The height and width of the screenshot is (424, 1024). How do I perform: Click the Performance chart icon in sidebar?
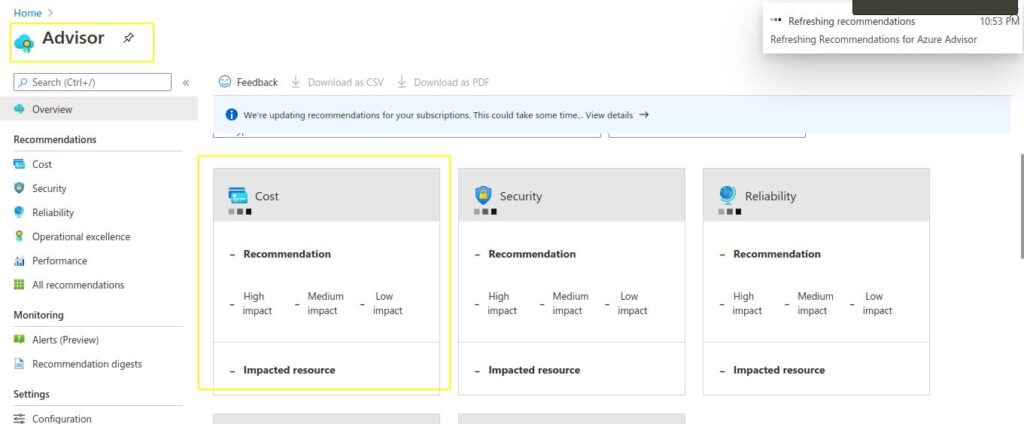(19, 261)
